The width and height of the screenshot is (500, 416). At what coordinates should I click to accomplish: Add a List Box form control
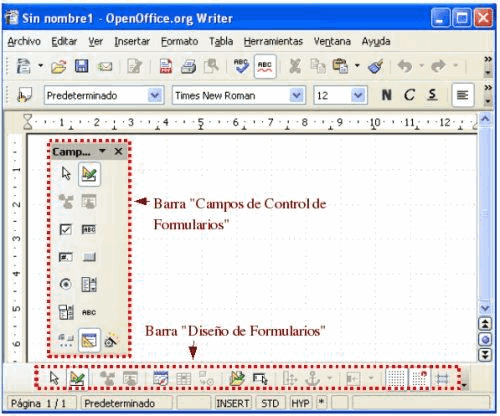coord(89,284)
